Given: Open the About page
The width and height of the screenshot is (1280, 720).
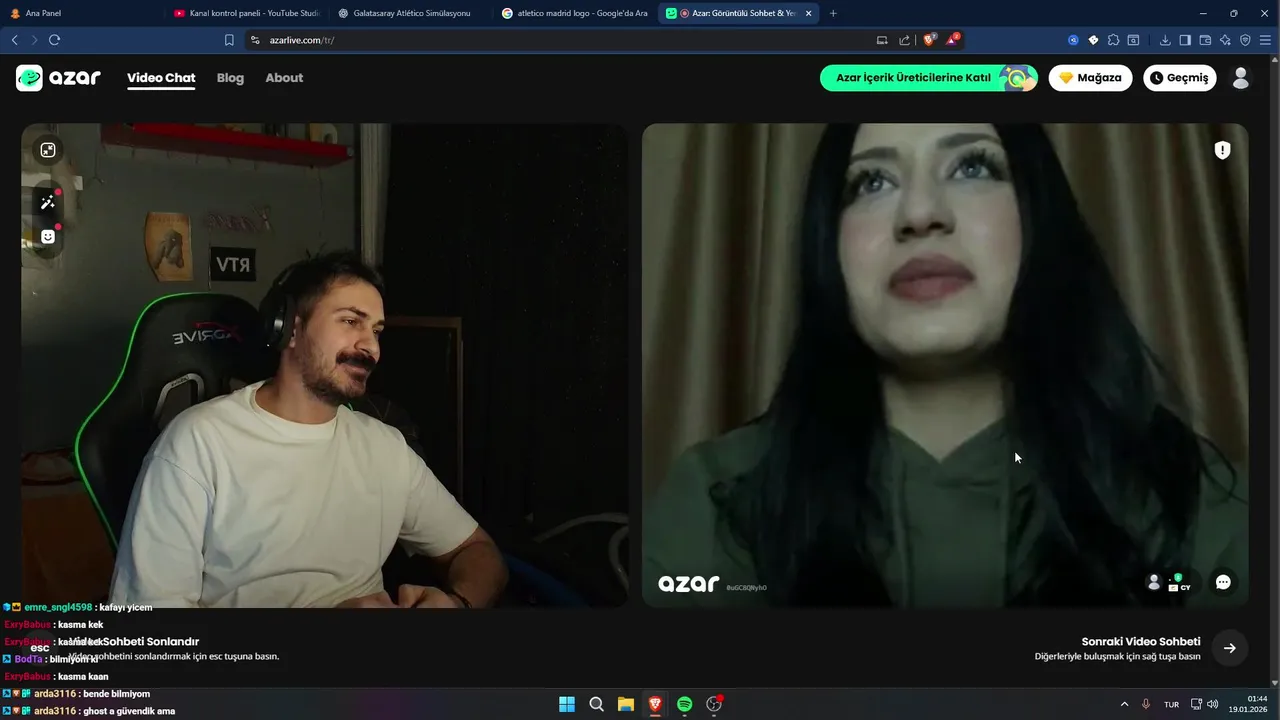Looking at the screenshot, I should pos(284,78).
